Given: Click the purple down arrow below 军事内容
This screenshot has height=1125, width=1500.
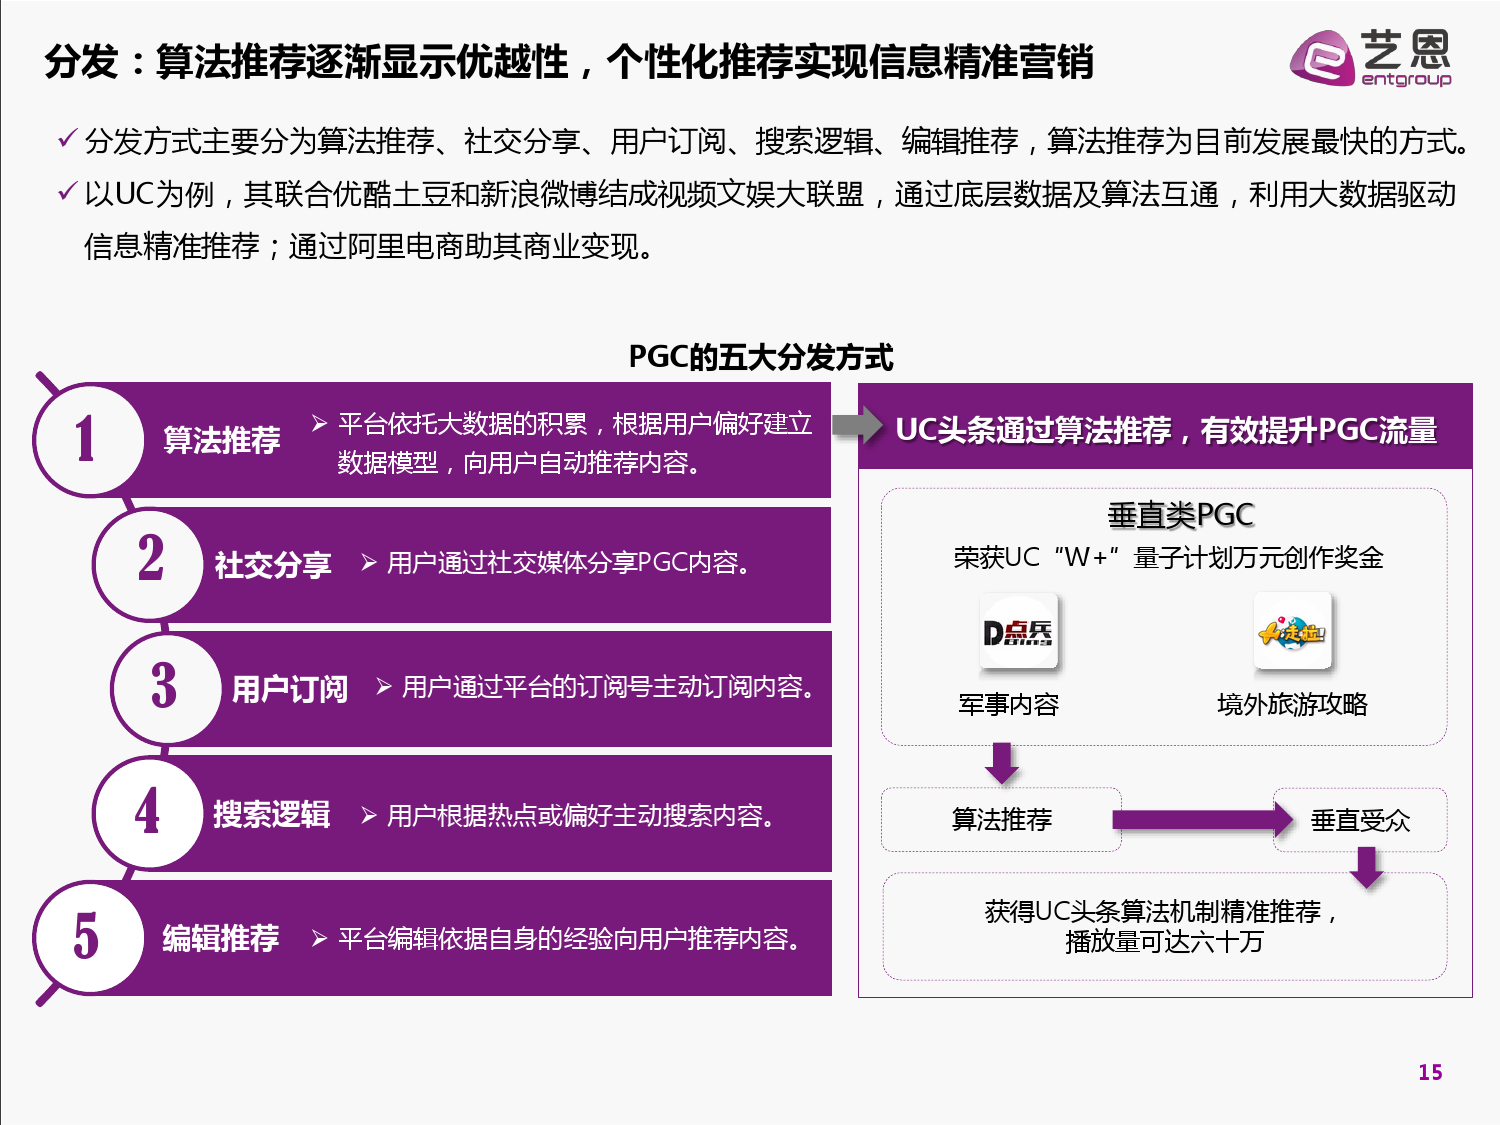Looking at the screenshot, I should (x=1002, y=763).
